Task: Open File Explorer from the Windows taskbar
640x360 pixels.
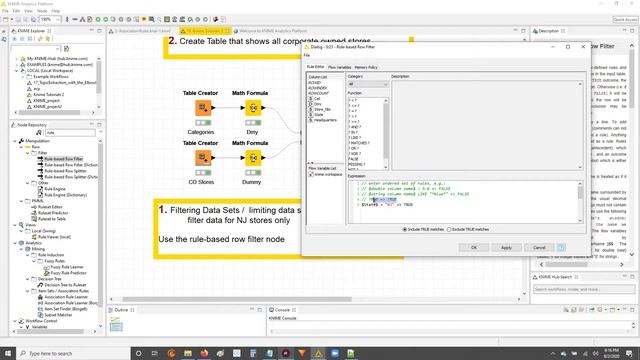Action: [x=188, y=353]
